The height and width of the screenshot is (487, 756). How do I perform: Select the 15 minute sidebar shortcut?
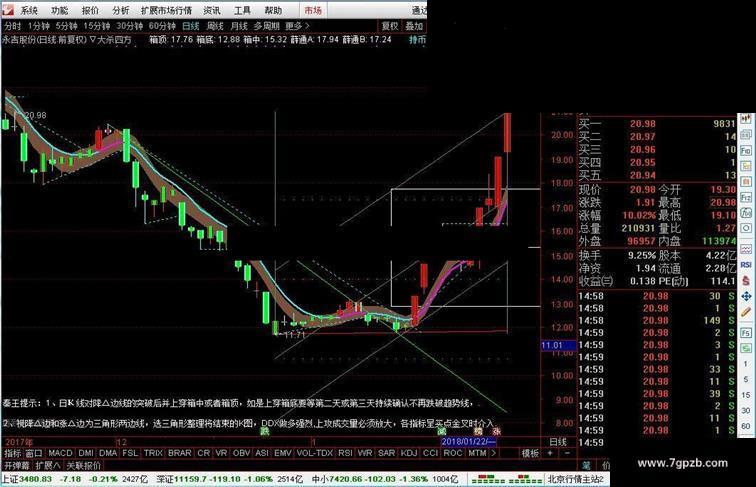pos(746,395)
